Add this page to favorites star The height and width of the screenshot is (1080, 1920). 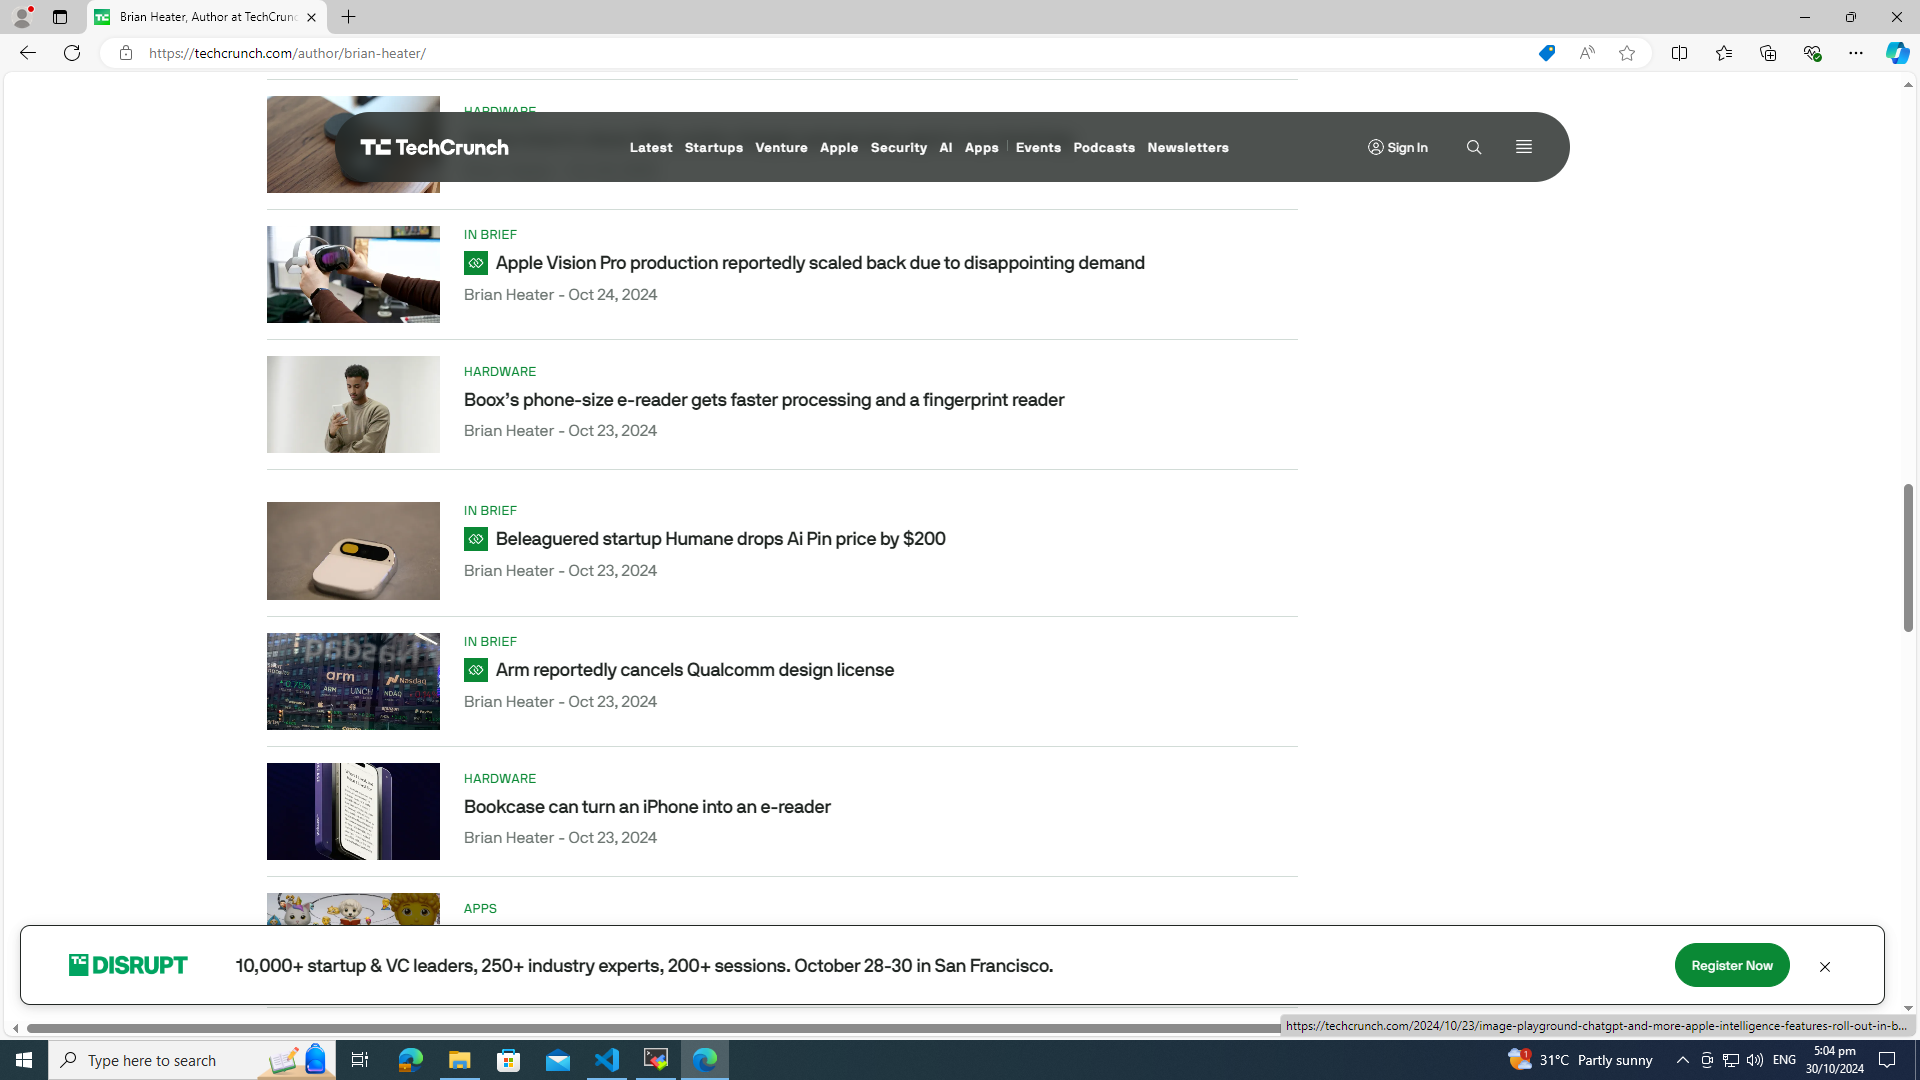1627,53
